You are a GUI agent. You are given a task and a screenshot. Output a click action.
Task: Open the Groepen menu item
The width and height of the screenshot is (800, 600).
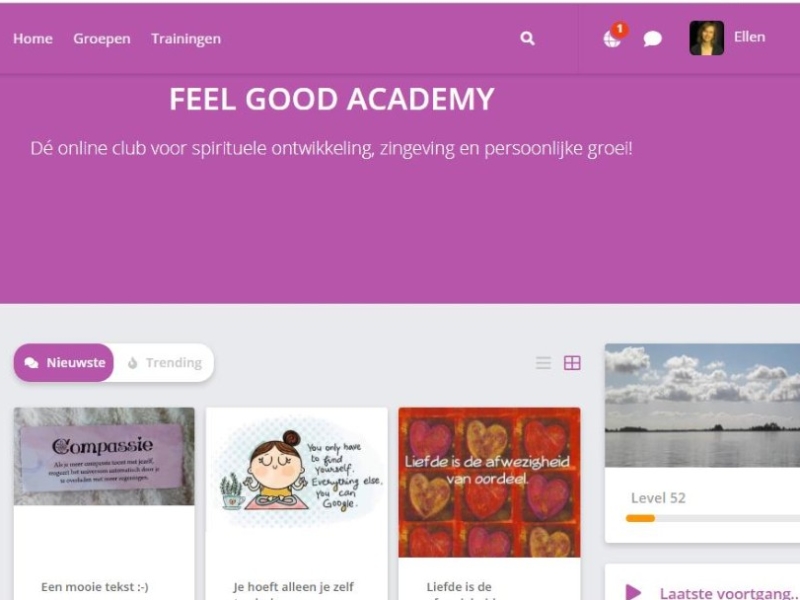pyautogui.click(x=102, y=39)
